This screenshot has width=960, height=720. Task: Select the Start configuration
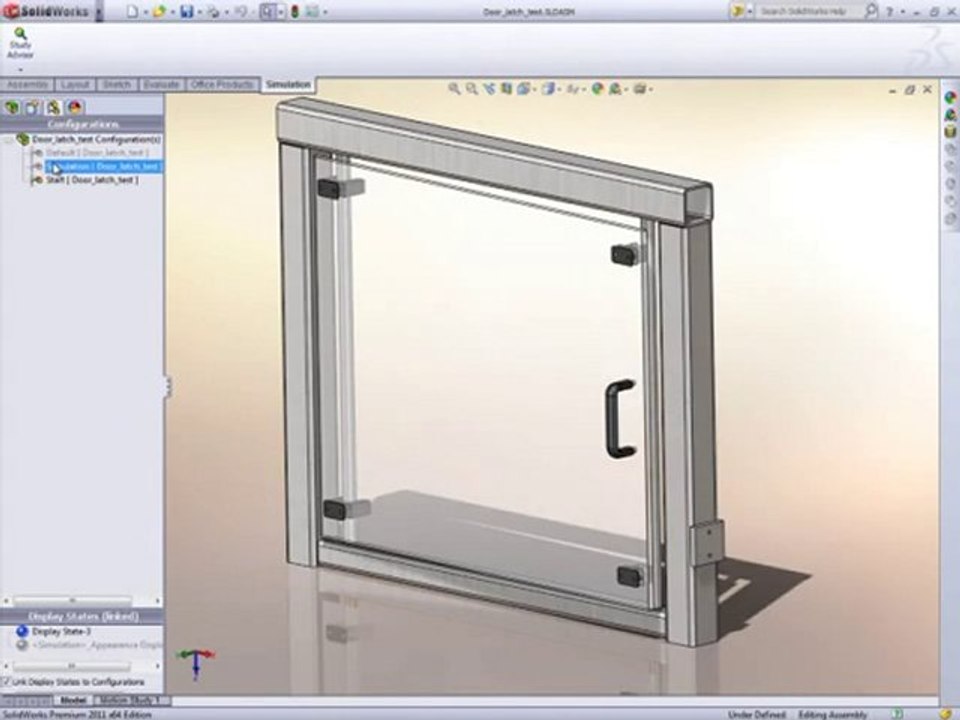click(x=86, y=180)
